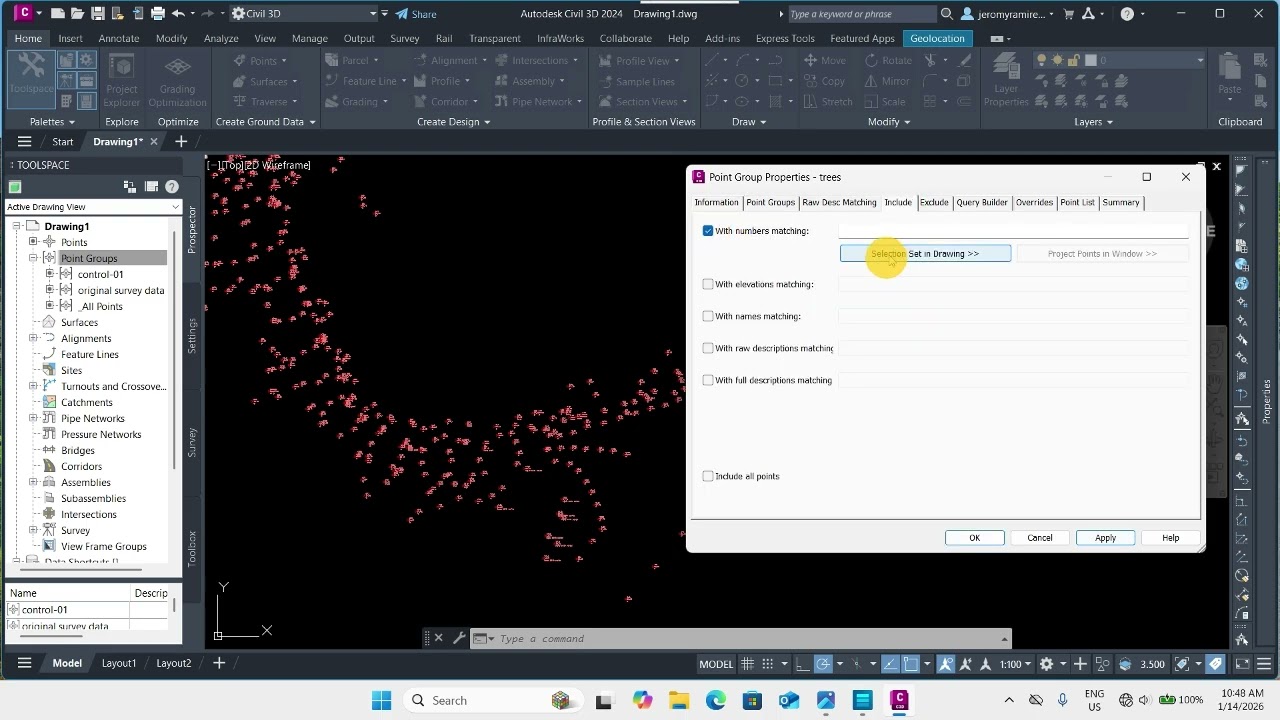Open Project Explorer tool

point(122,81)
